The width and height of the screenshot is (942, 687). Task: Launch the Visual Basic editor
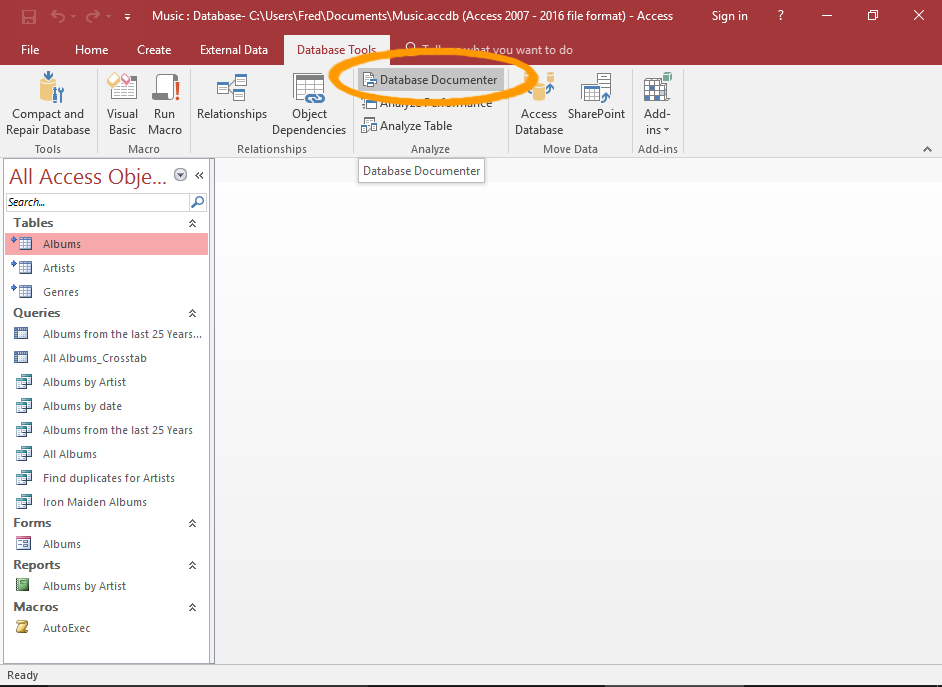click(121, 103)
